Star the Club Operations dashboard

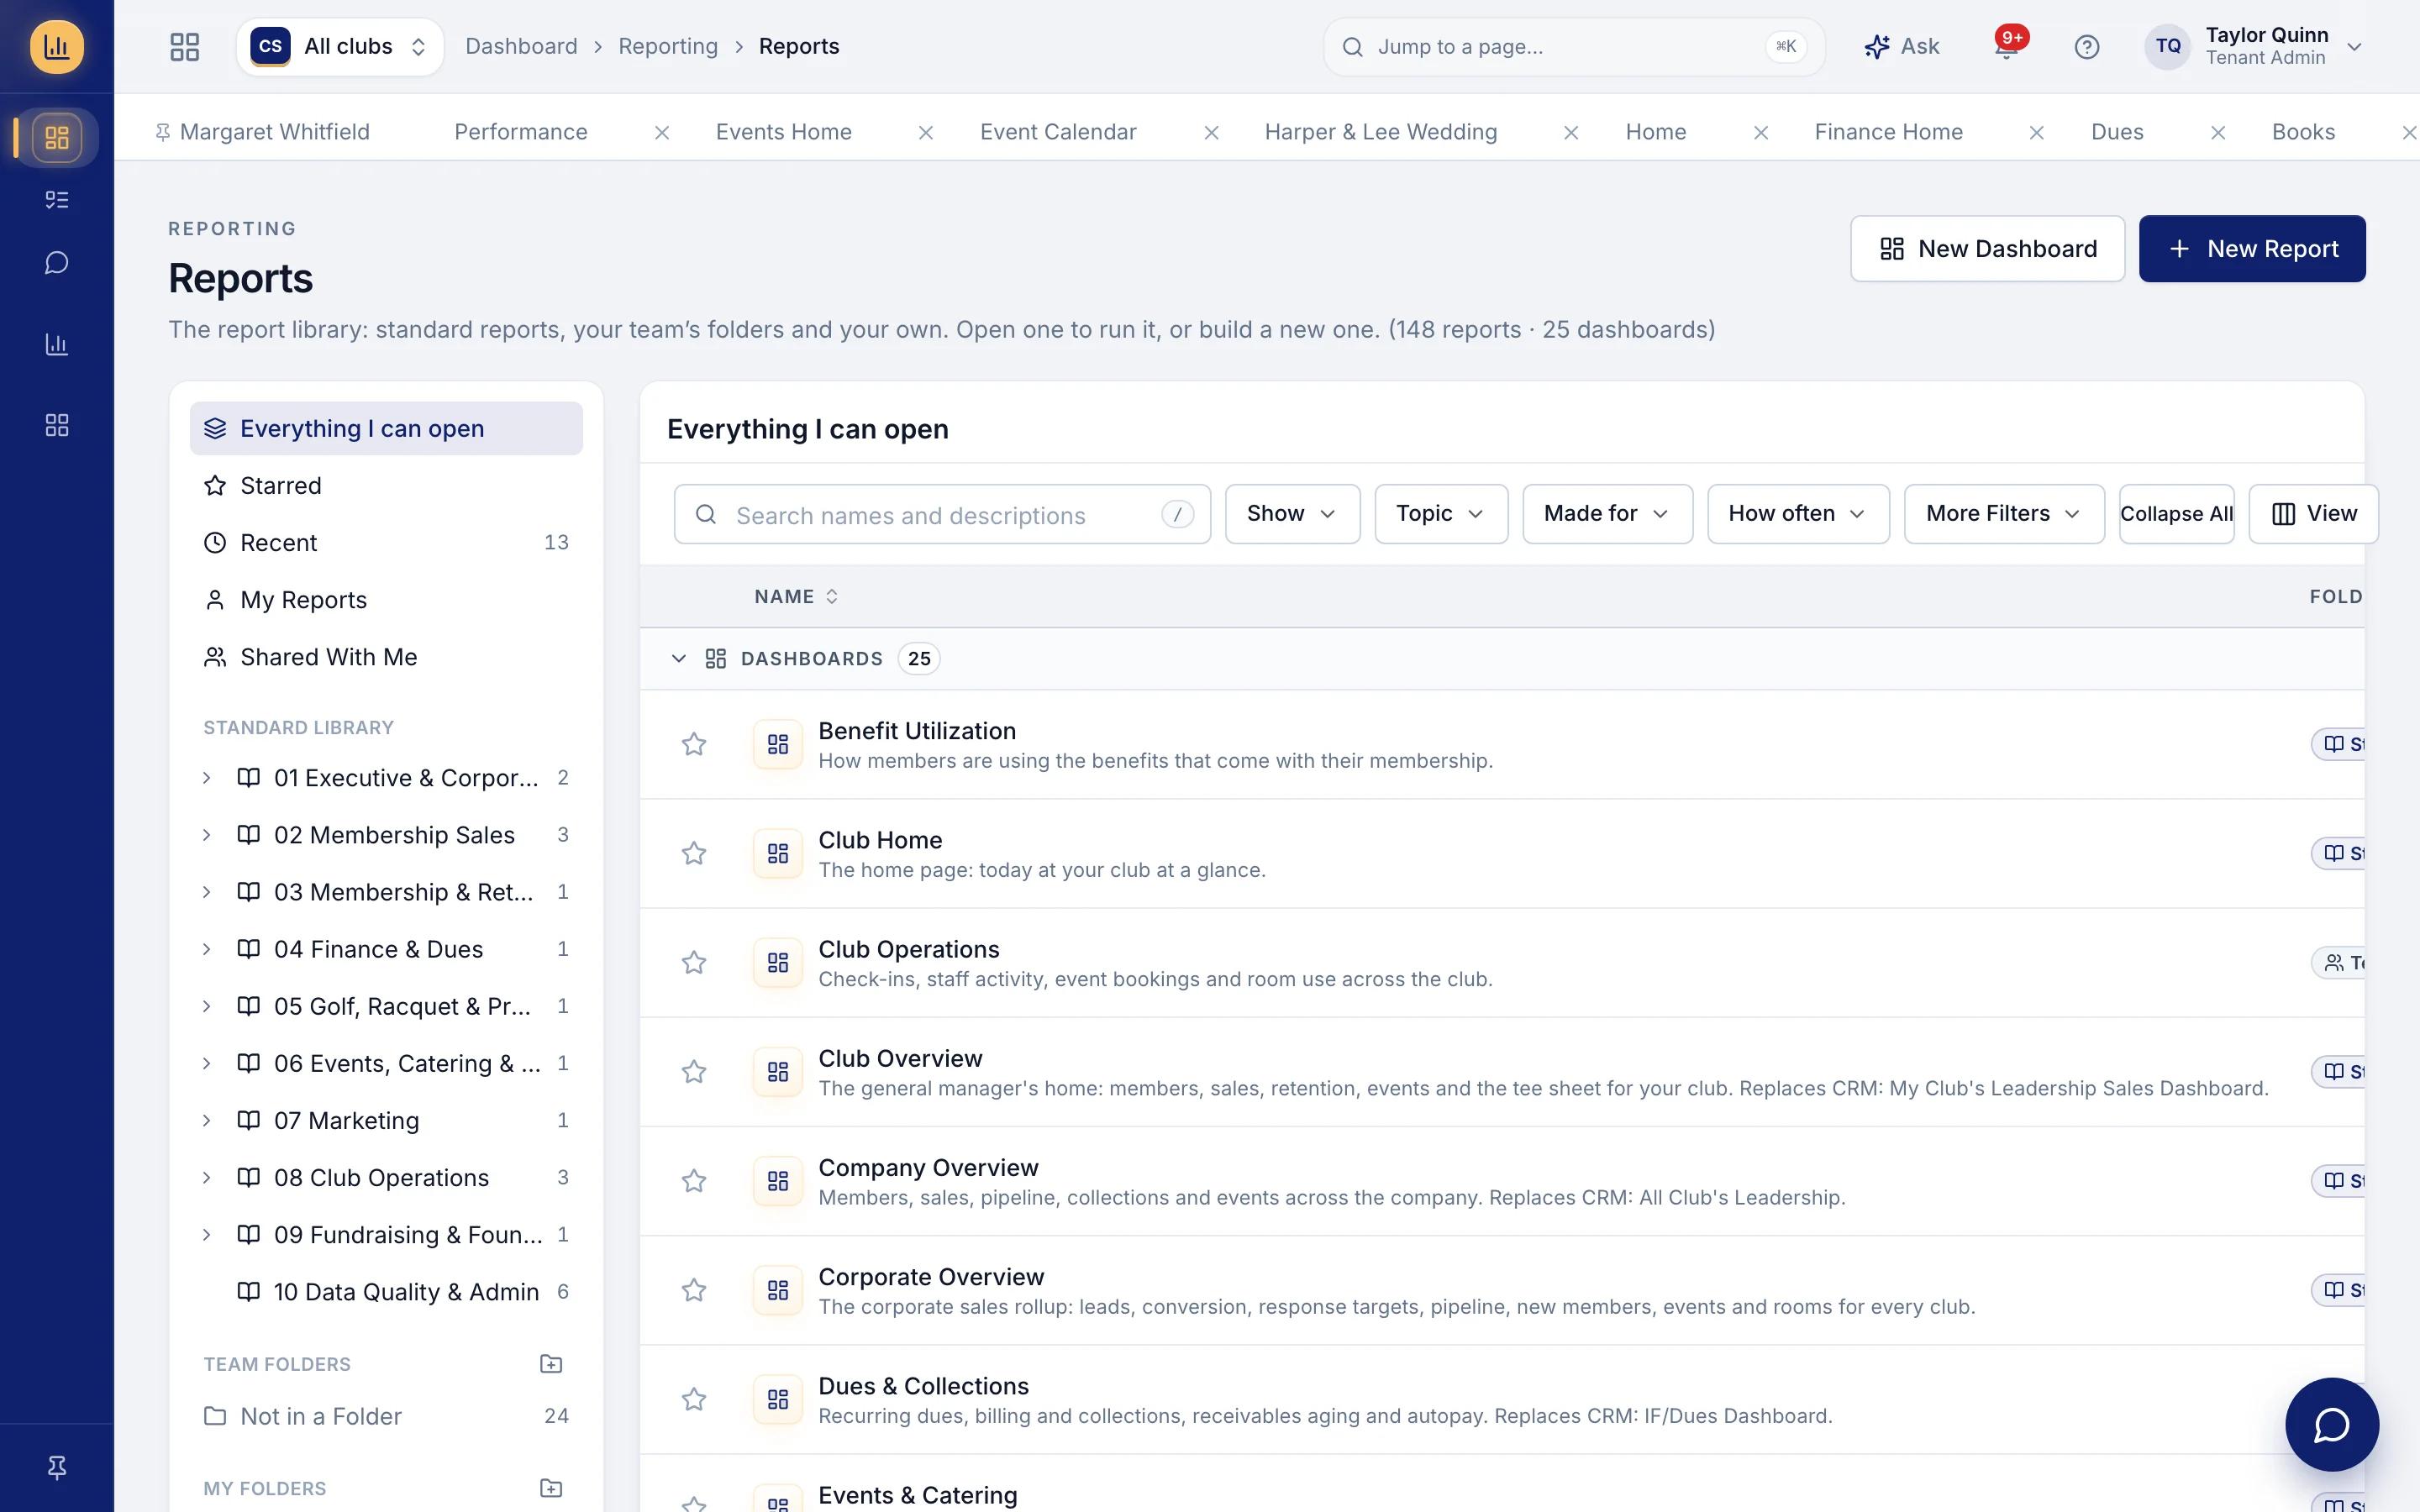pyautogui.click(x=694, y=962)
